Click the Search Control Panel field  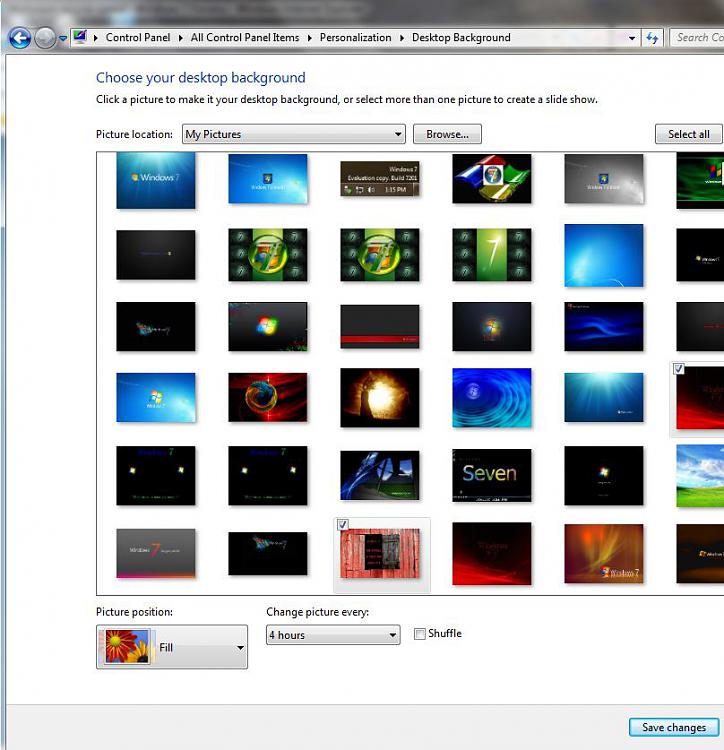pyautogui.click(x=697, y=37)
